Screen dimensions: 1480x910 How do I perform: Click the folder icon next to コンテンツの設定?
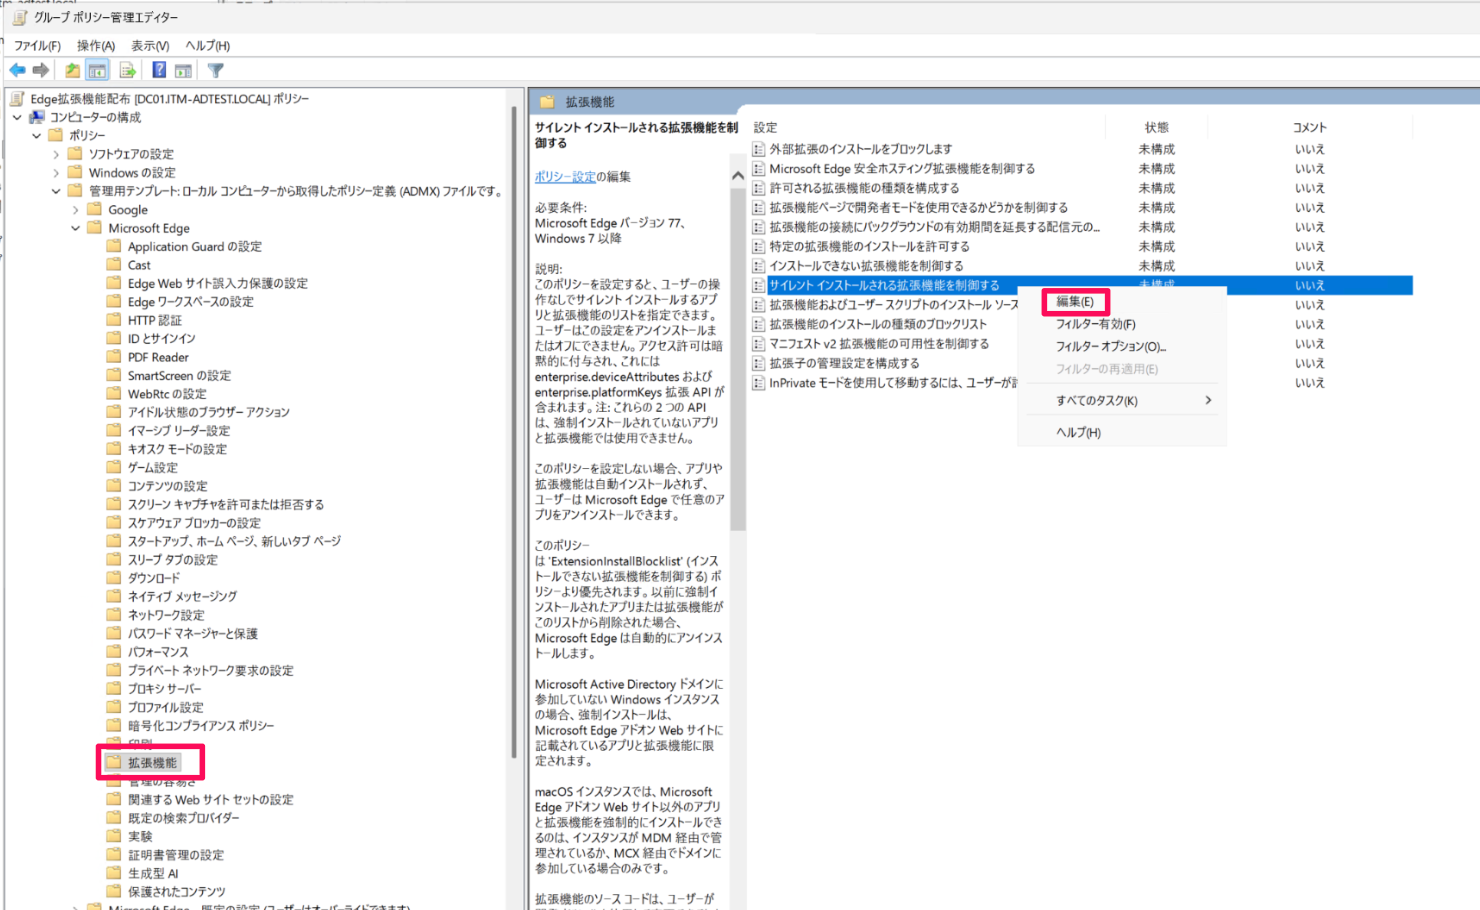click(x=114, y=486)
